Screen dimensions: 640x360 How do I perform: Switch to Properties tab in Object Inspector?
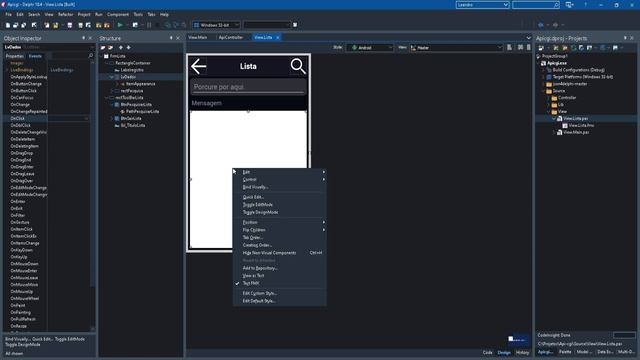pos(15,56)
